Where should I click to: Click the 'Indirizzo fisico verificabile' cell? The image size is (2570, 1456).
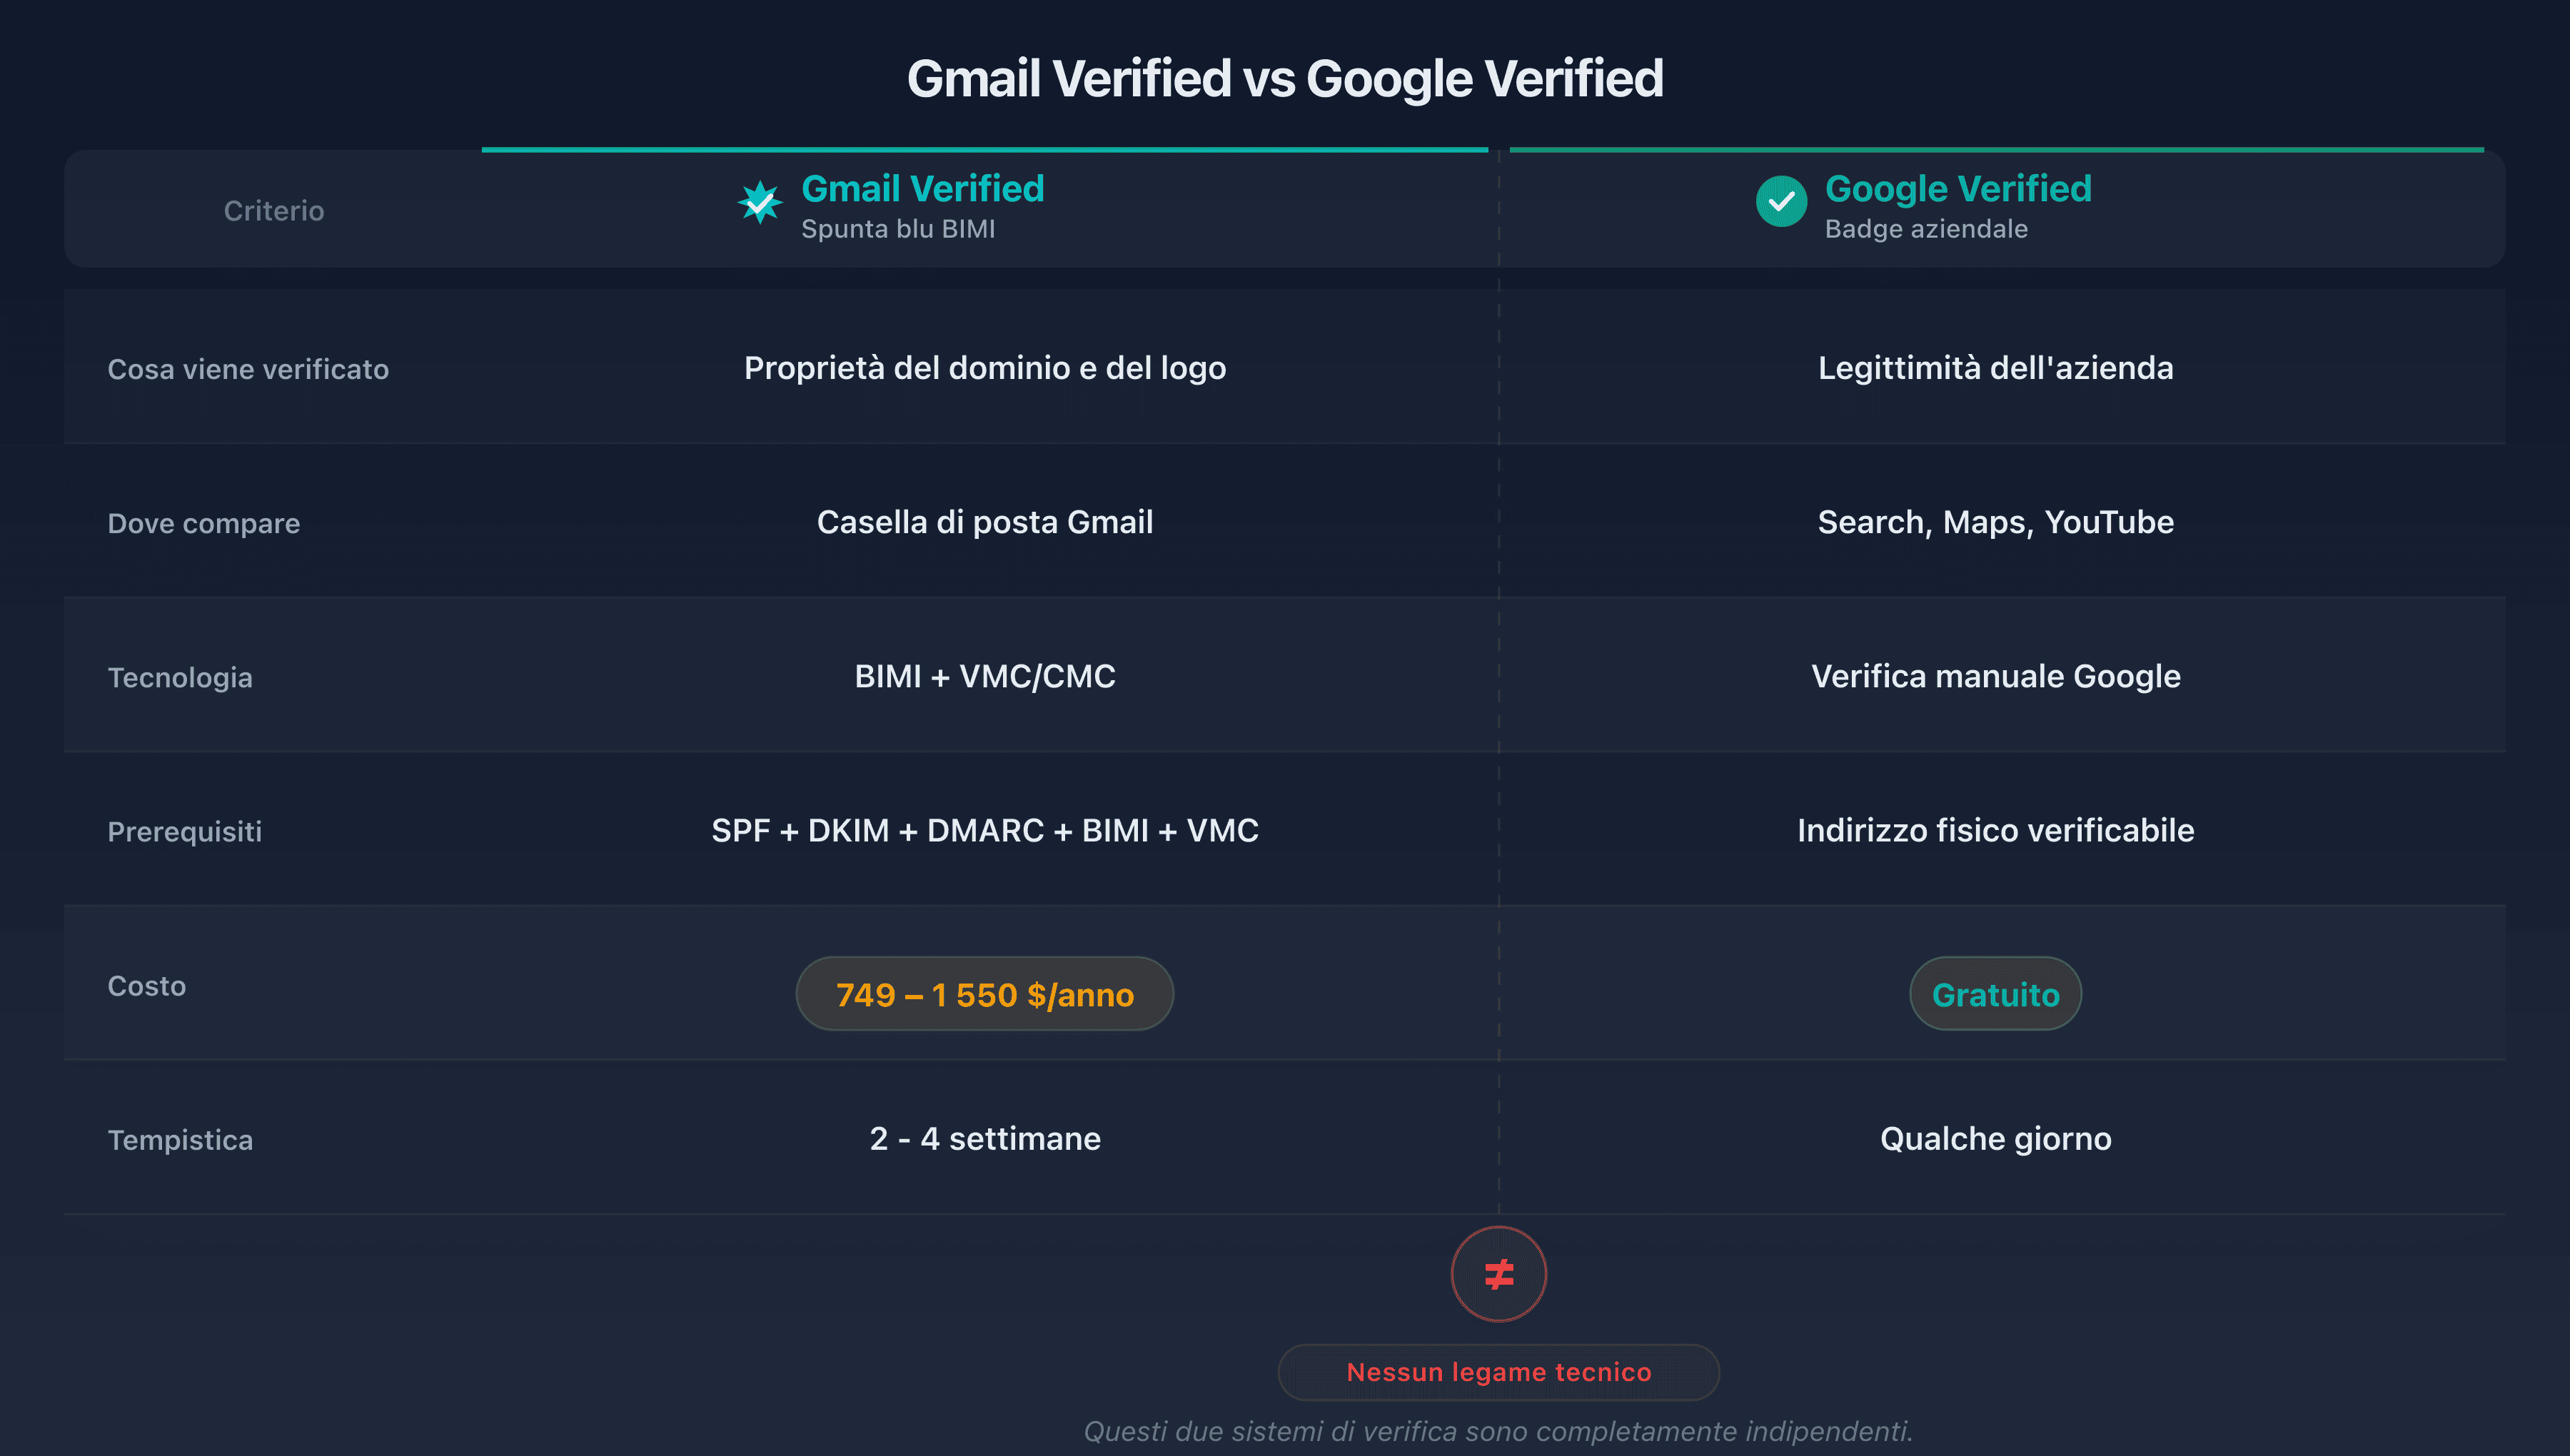(x=1995, y=830)
